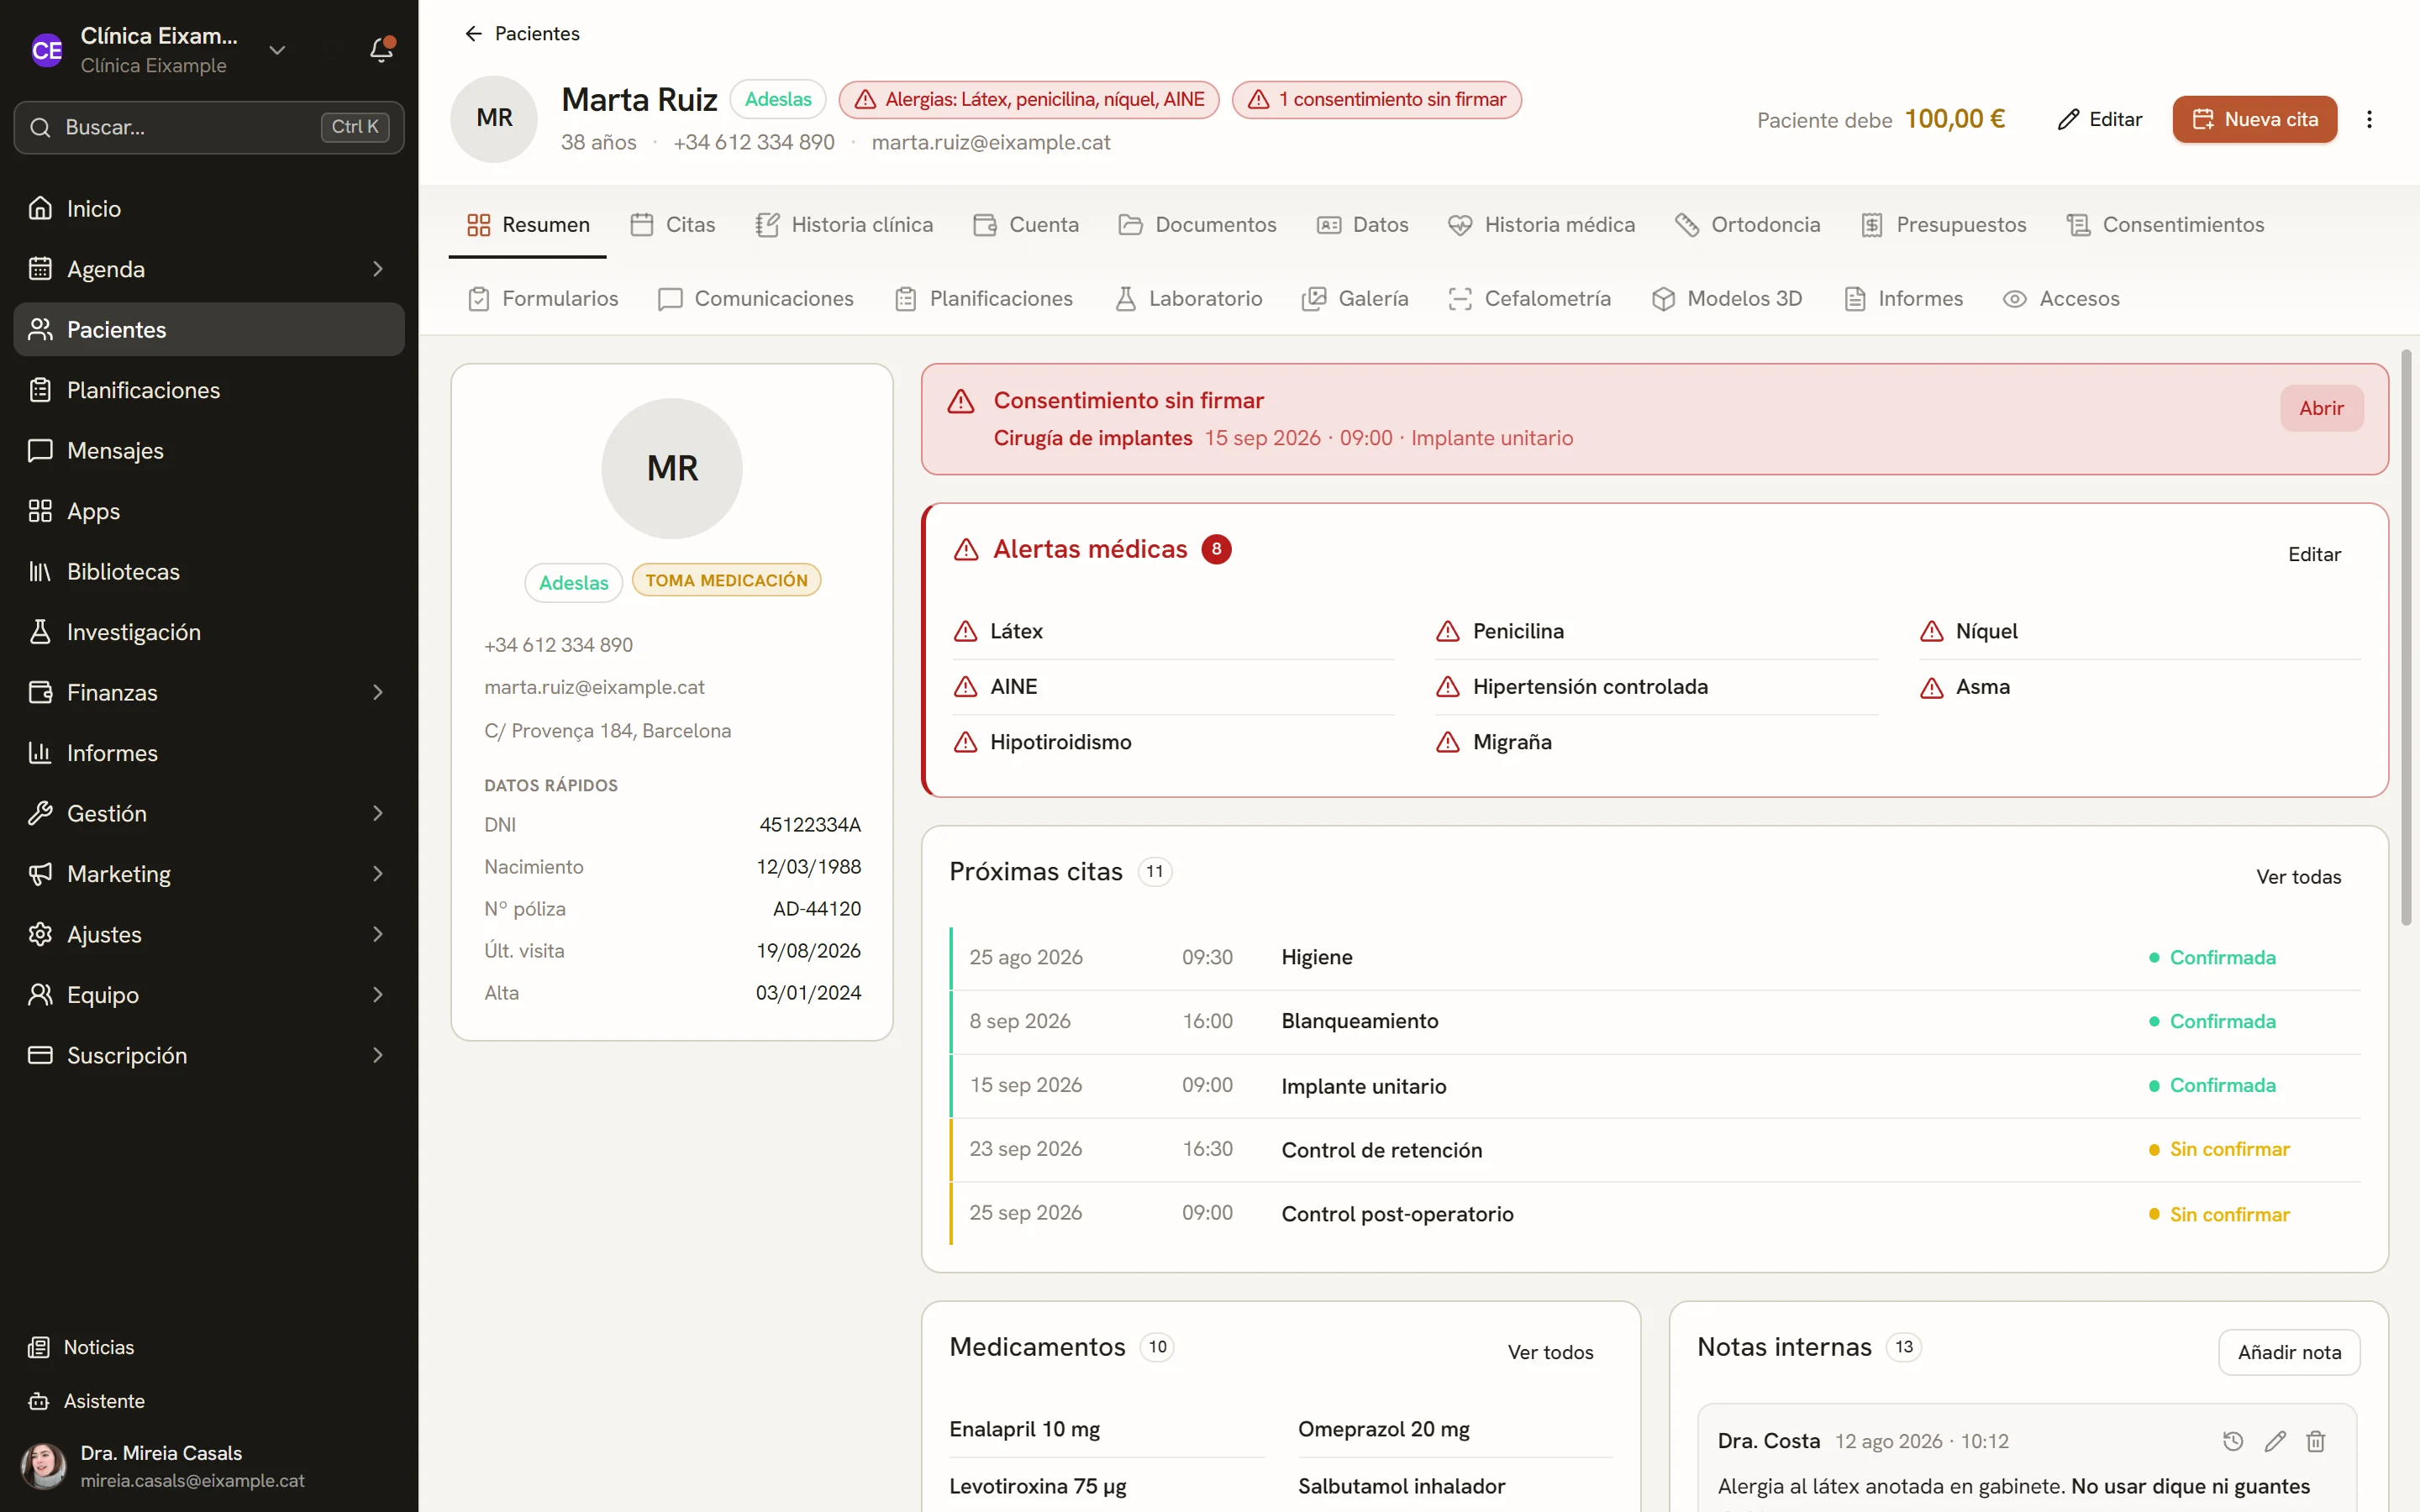2420x1512 pixels.
Task: Launch the Asistente
Action: (x=209, y=1401)
